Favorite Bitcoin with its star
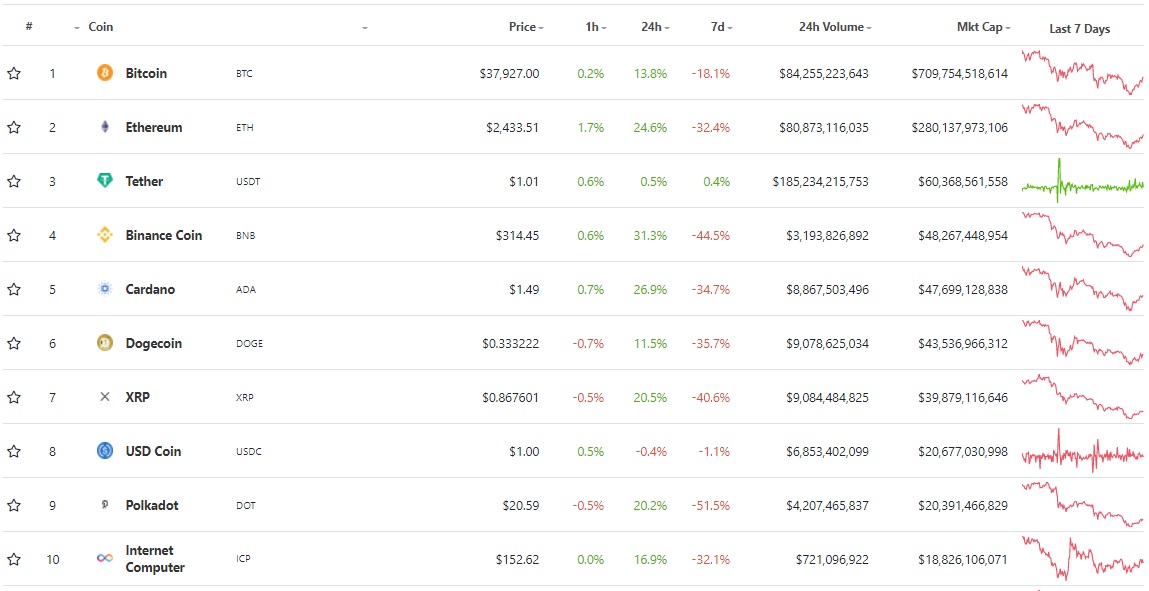 tap(14, 73)
